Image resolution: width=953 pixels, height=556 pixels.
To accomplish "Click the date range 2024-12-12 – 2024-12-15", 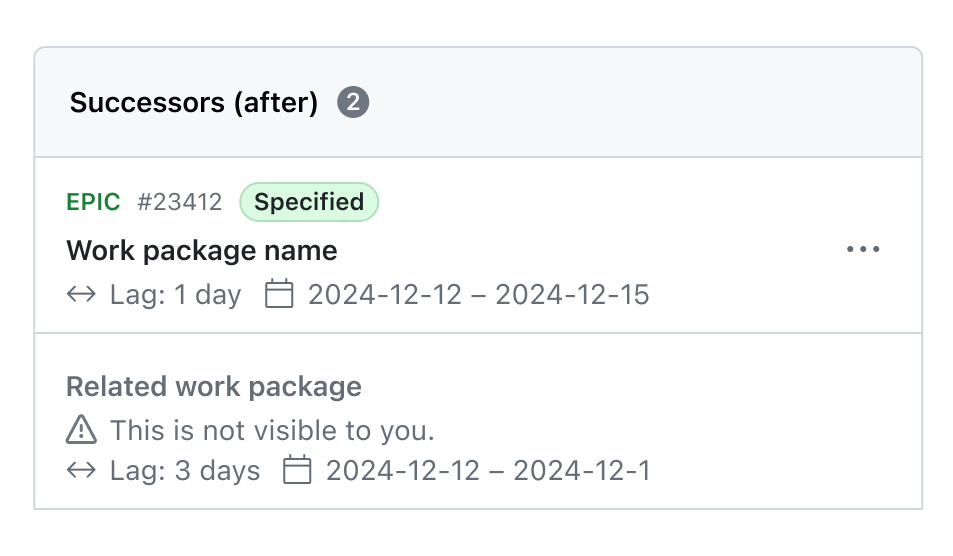I will [478, 295].
